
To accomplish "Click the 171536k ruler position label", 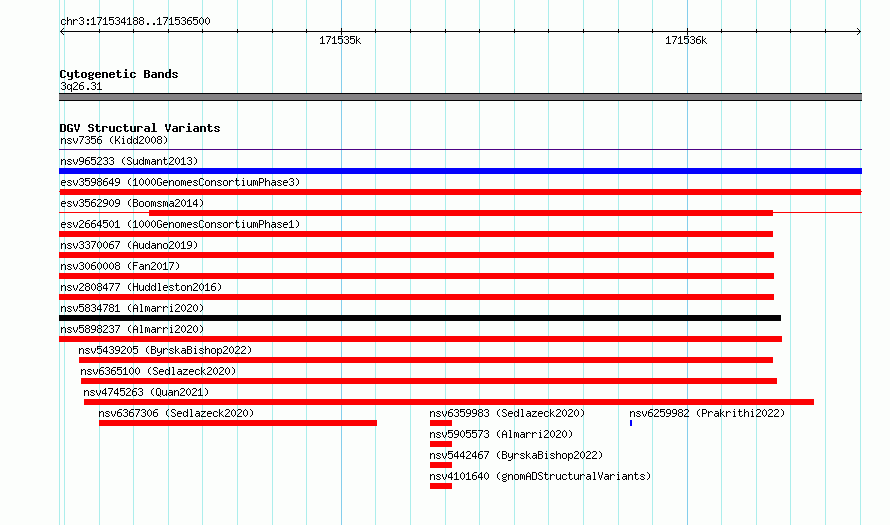I will coord(686,40).
